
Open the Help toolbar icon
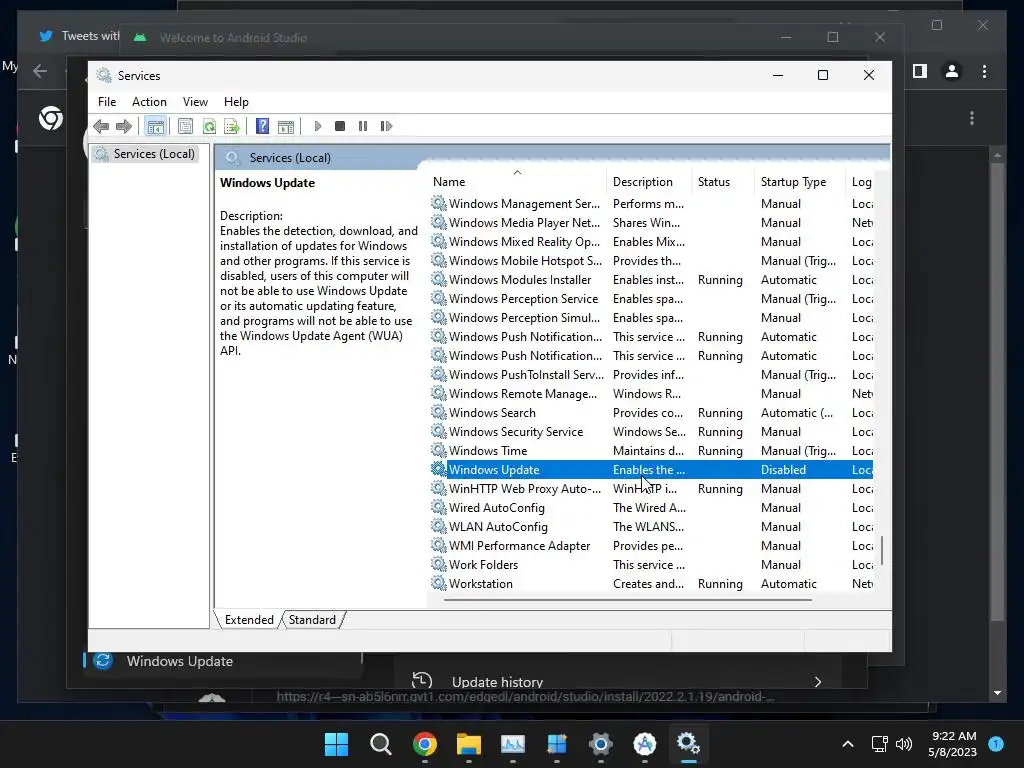(x=263, y=126)
